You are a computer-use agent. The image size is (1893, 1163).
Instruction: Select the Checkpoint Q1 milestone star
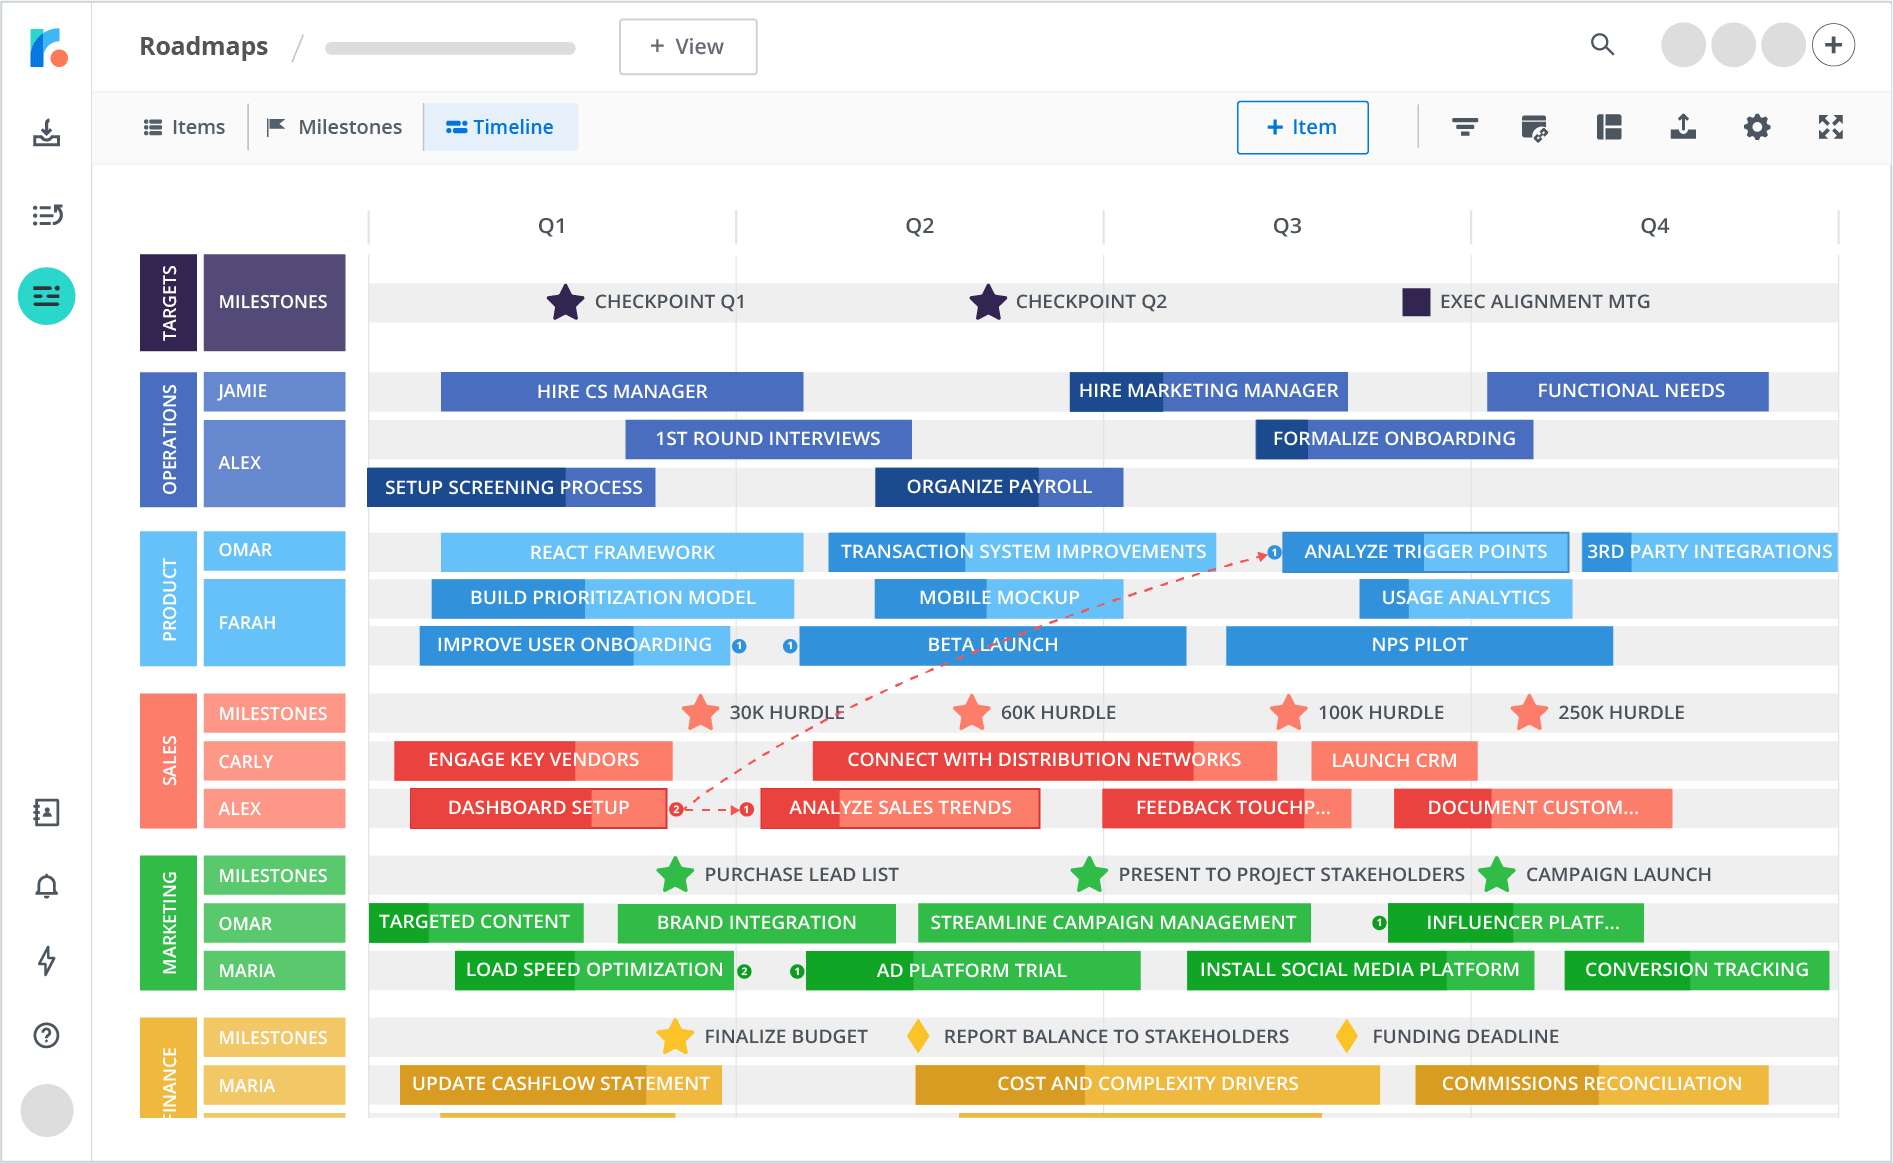(565, 301)
